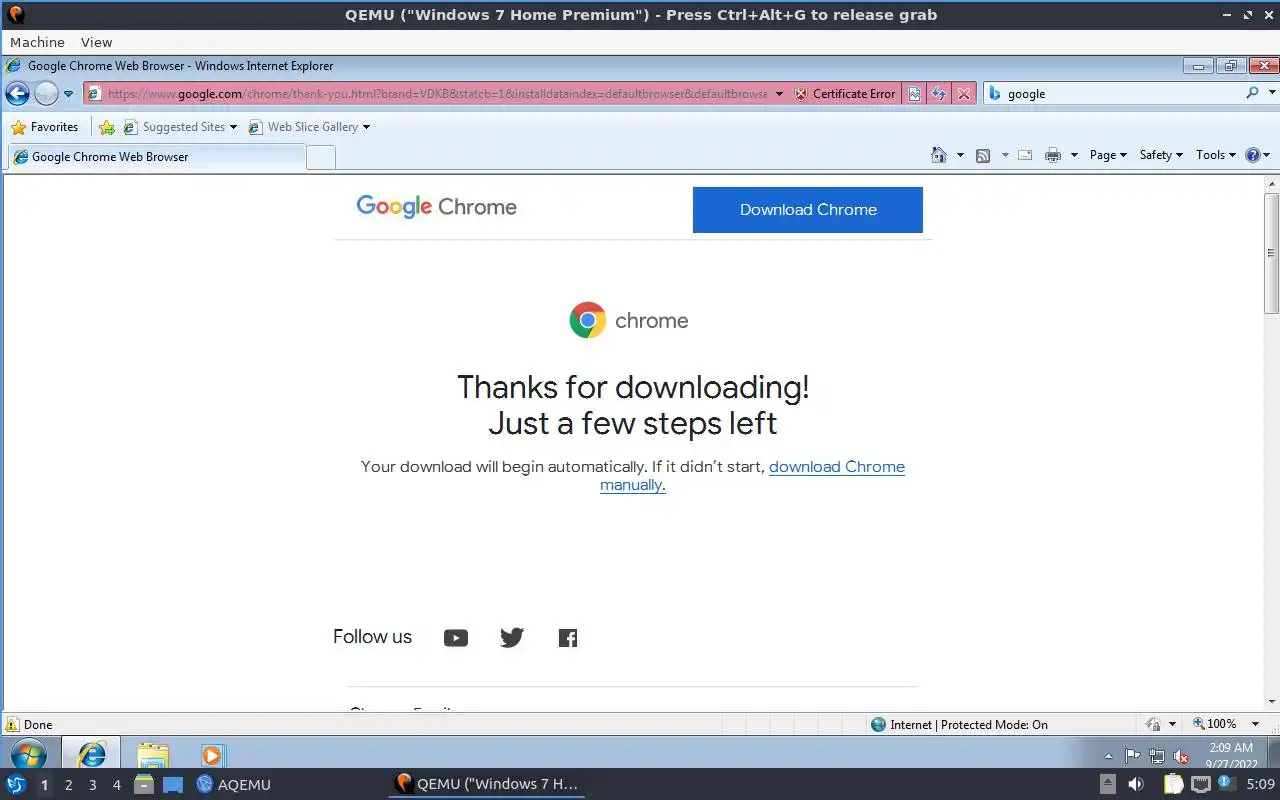Switch to virtual desktop 2
This screenshot has width=1280, height=800.
point(68,785)
